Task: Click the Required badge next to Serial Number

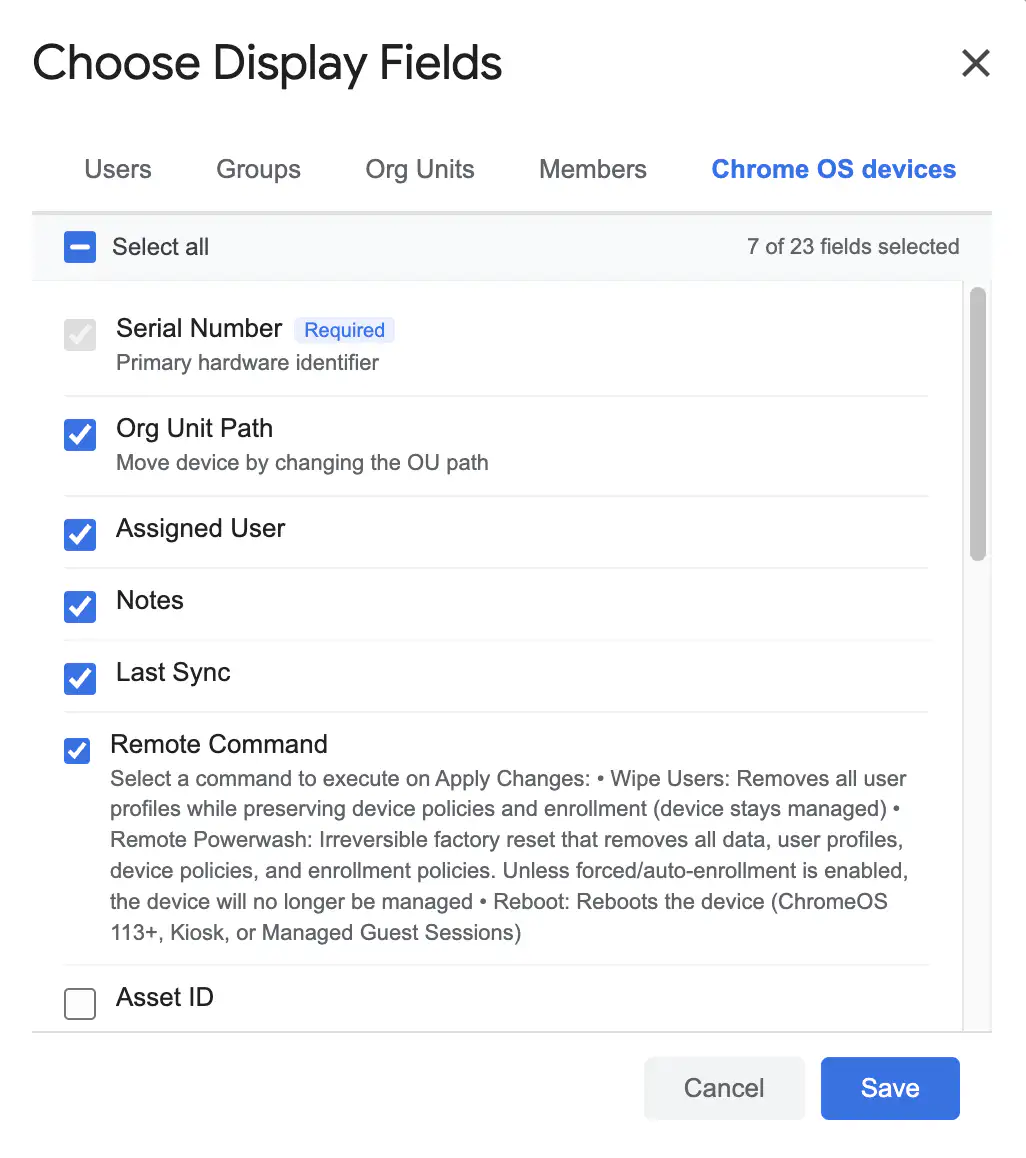Action: point(344,330)
